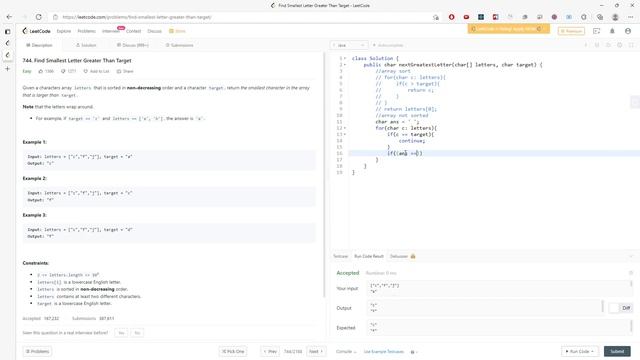Select the Run Code Result tab
Screen dimensions: 640x360
(369, 256)
